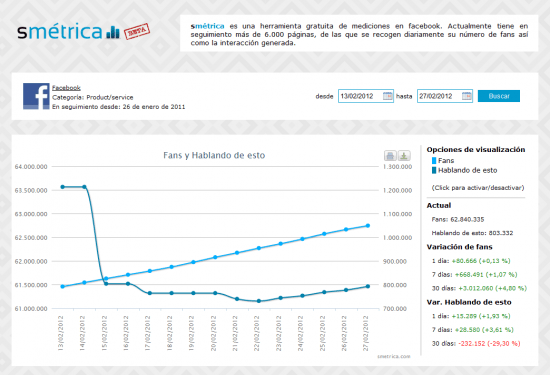Click the Facebook page logo thumbnail
The width and height of the screenshot is (550, 375).
[x=36, y=96]
